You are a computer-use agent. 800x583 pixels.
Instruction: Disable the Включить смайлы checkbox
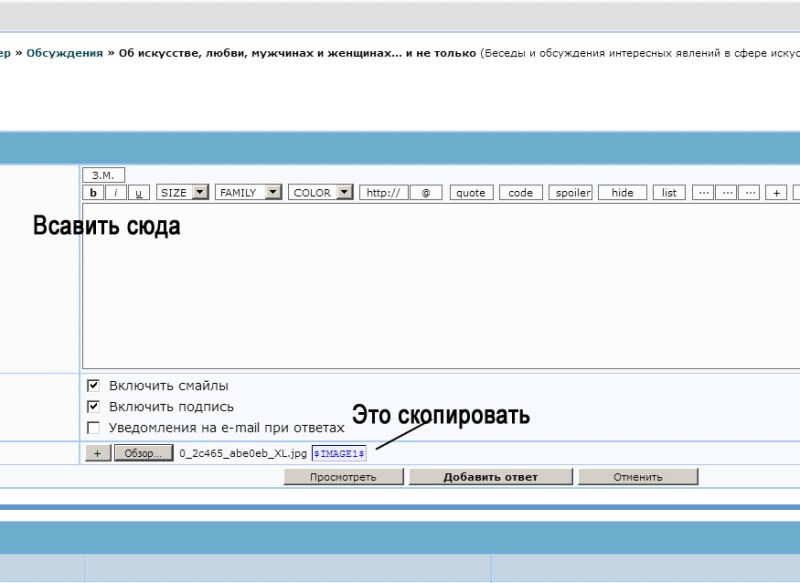click(x=94, y=385)
